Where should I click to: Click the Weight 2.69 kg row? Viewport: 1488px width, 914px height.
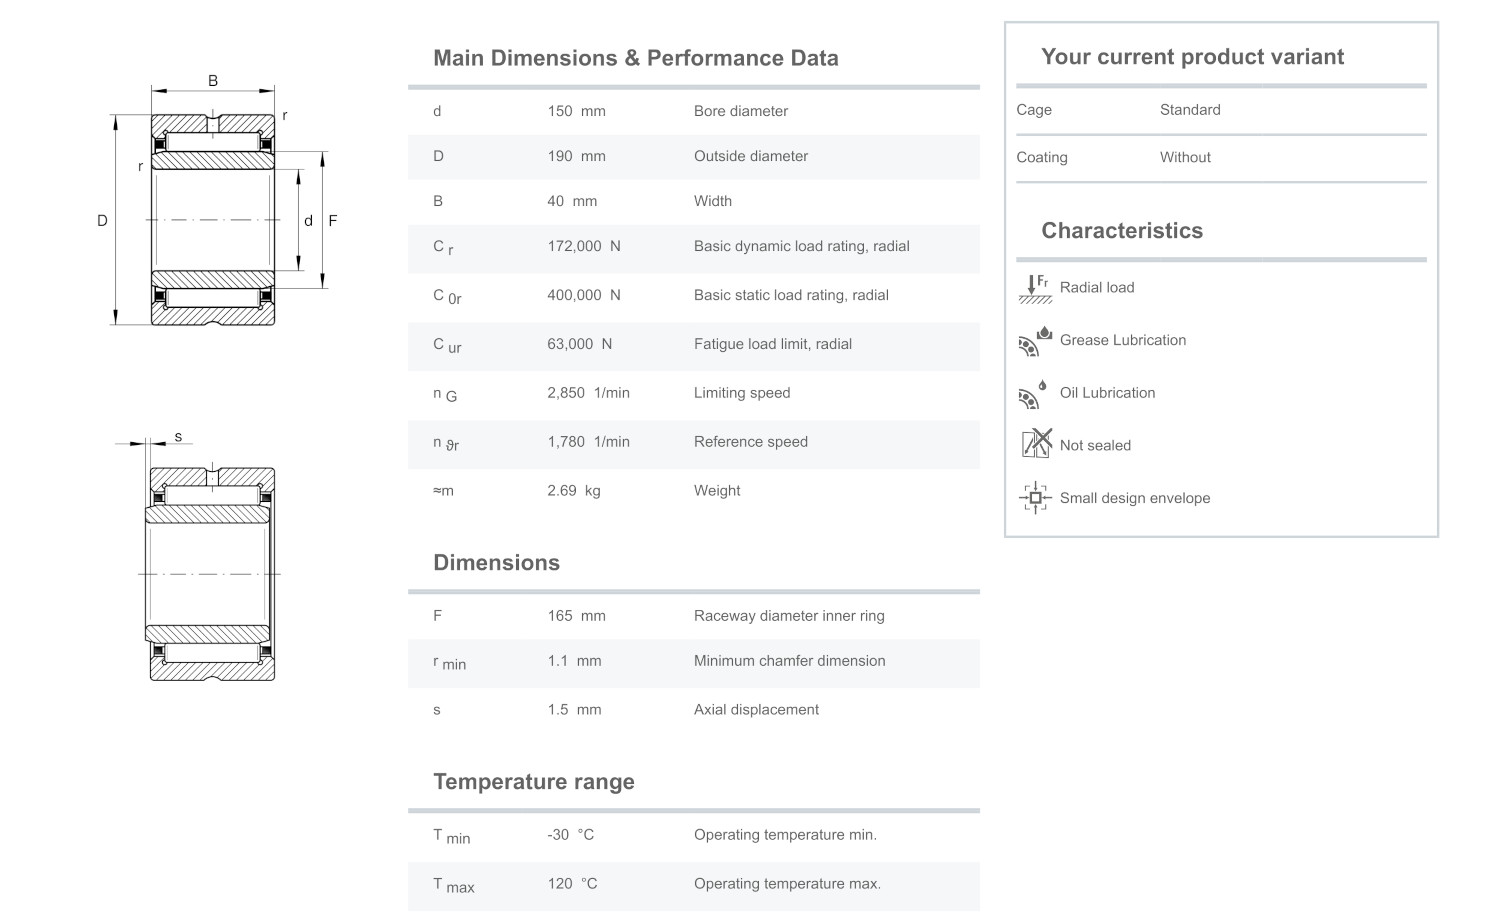(x=693, y=491)
